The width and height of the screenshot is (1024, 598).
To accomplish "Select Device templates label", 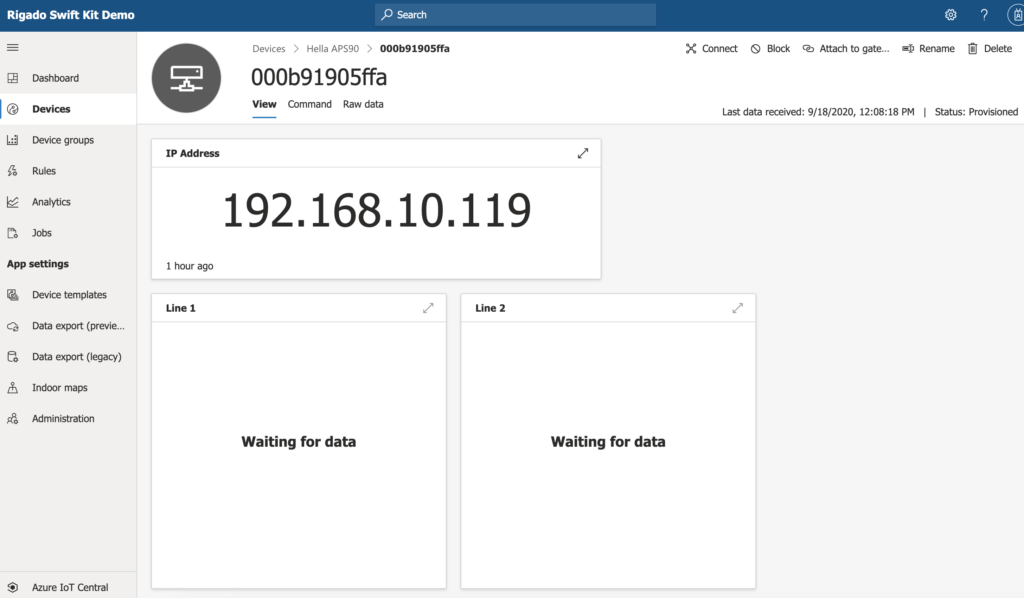I will 69,295.
